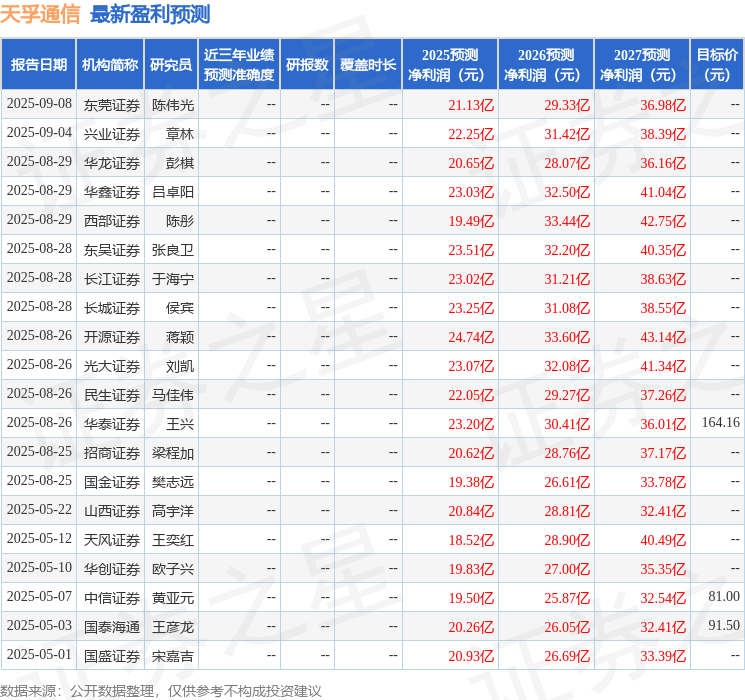The image size is (745, 700).
Task: Click analyst name 刘凯
Action: 180,366
